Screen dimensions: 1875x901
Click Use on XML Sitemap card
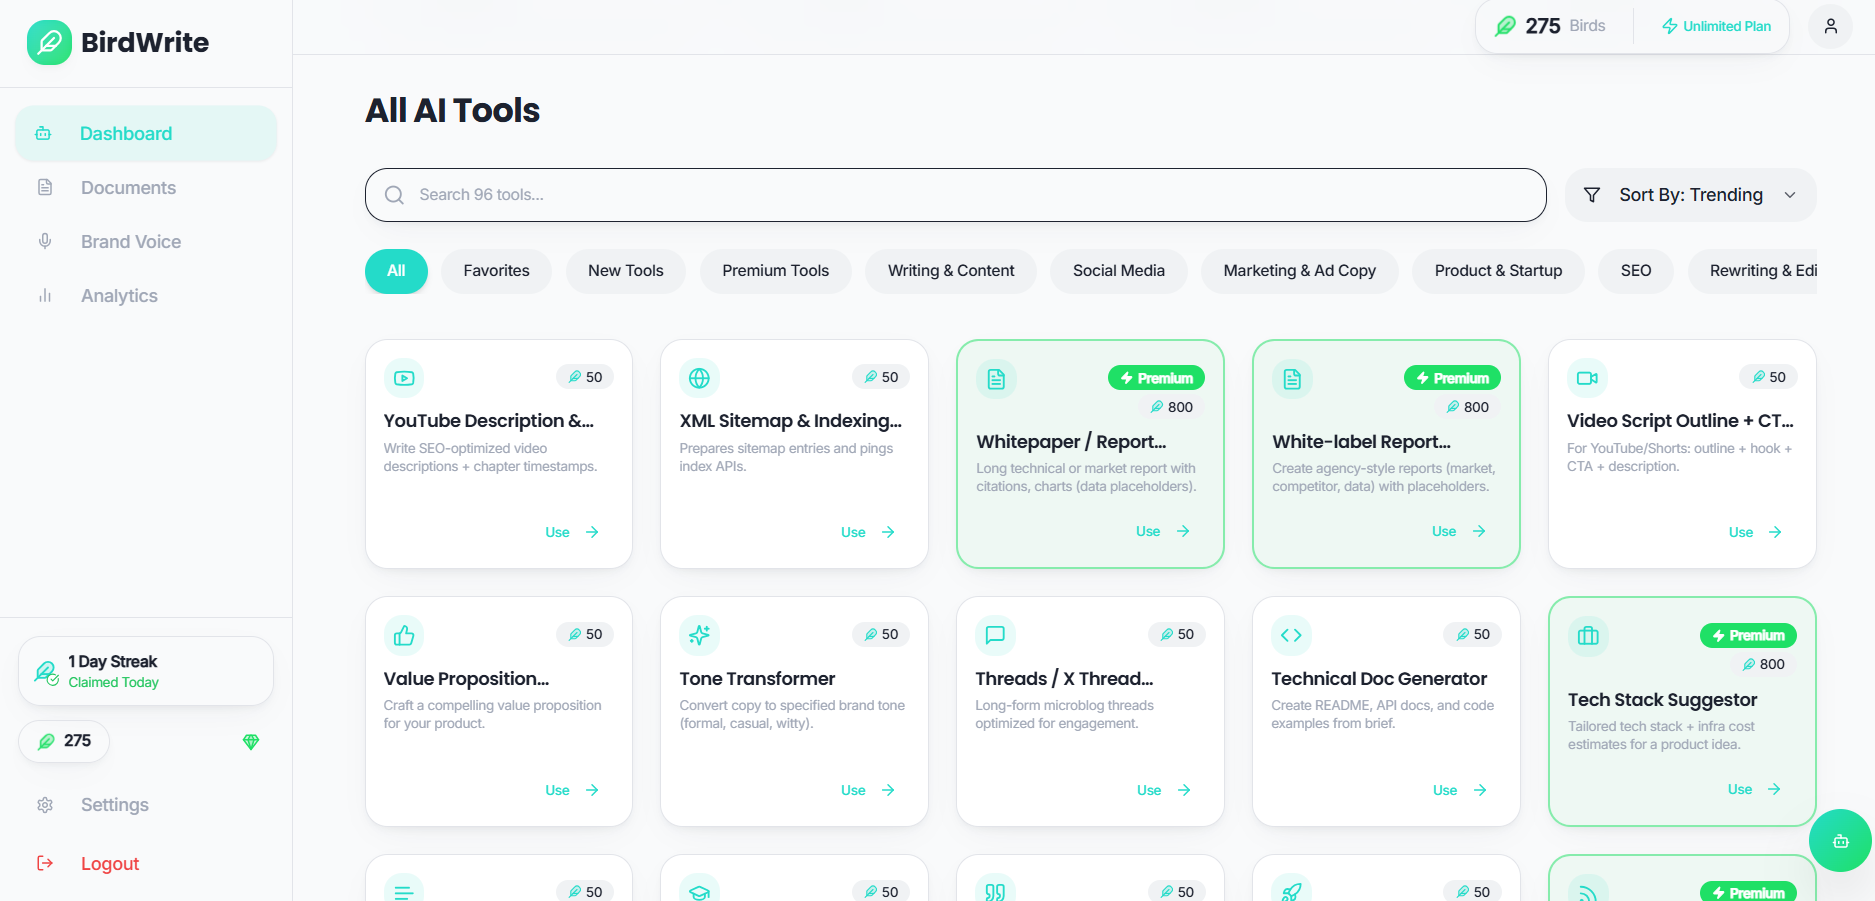tap(868, 532)
